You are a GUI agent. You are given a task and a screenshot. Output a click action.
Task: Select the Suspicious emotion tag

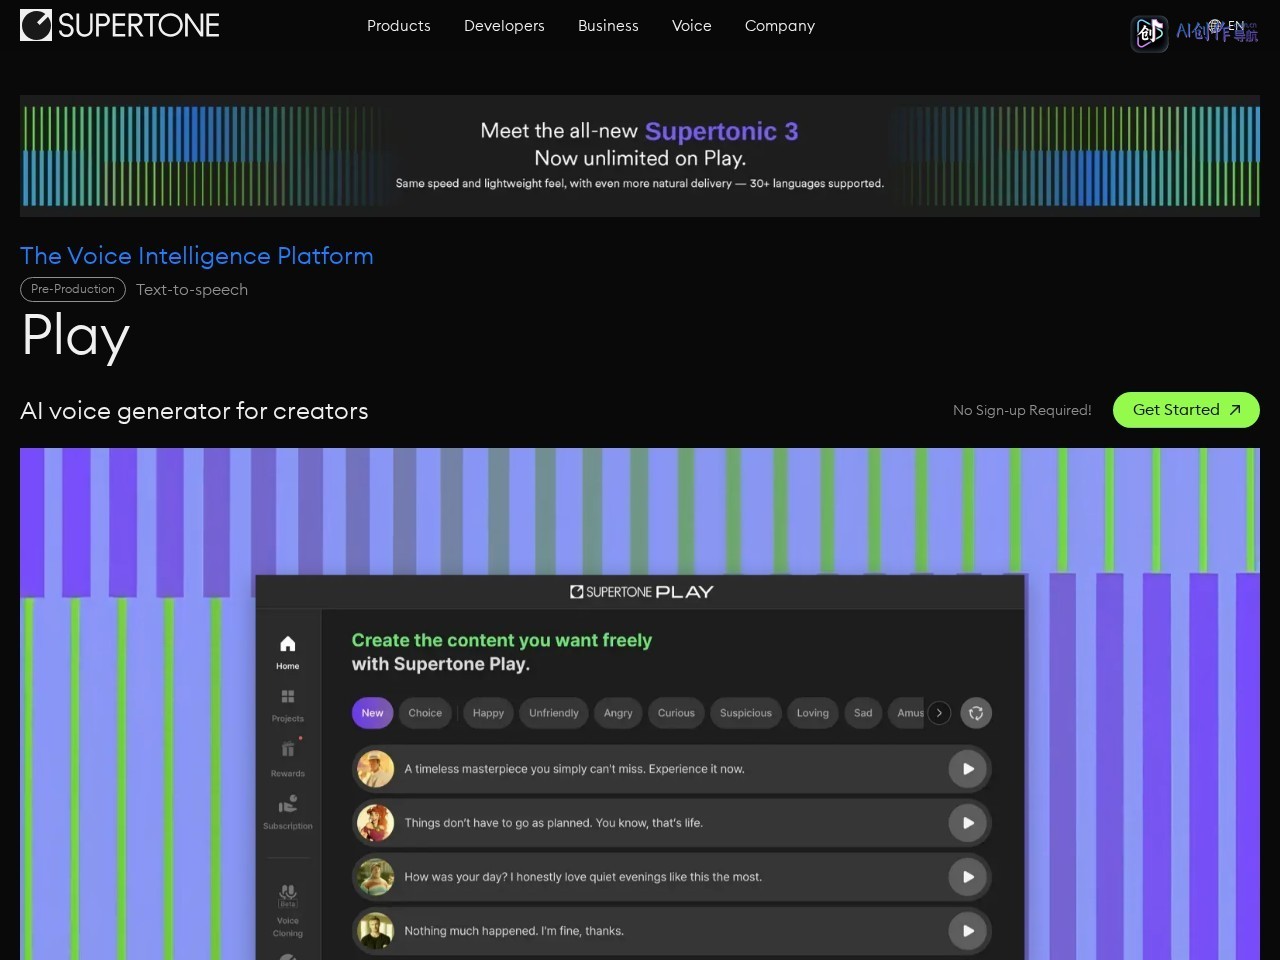point(746,713)
